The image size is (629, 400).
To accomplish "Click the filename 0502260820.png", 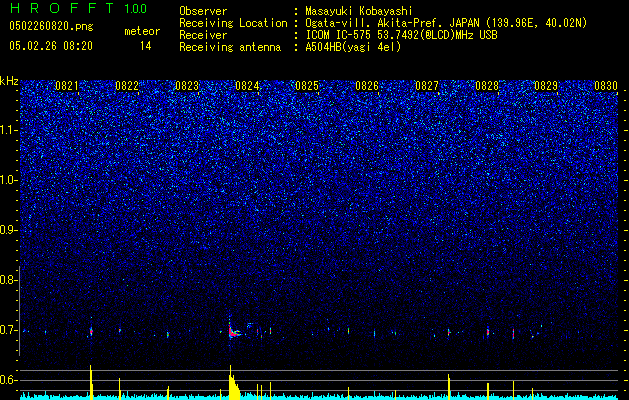I will click(51, 26).
